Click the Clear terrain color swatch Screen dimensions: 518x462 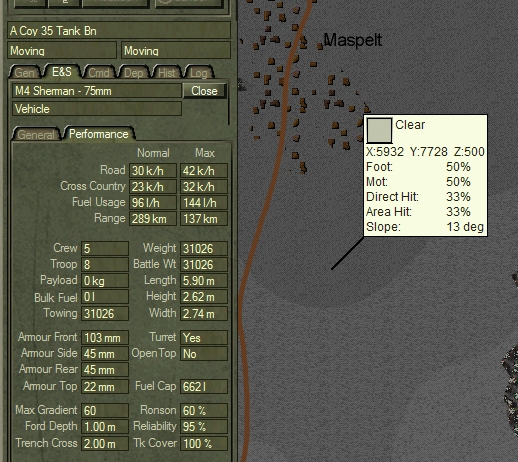tap(379, 130)
